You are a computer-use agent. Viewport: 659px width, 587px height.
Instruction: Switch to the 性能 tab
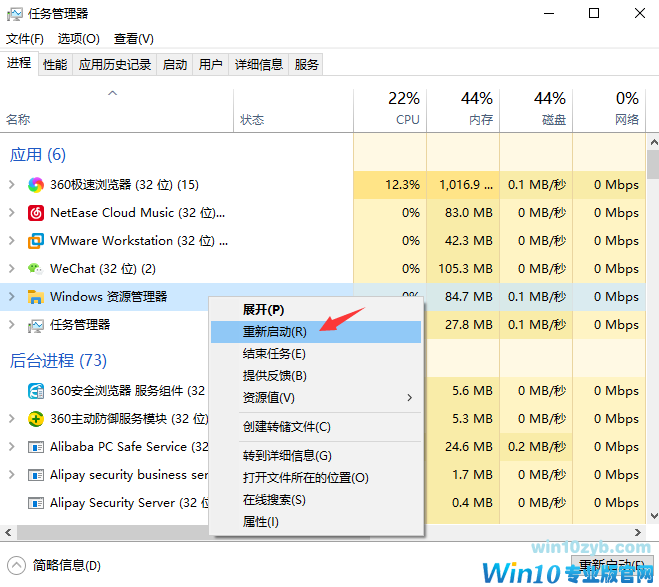click(x=55, y=65)
